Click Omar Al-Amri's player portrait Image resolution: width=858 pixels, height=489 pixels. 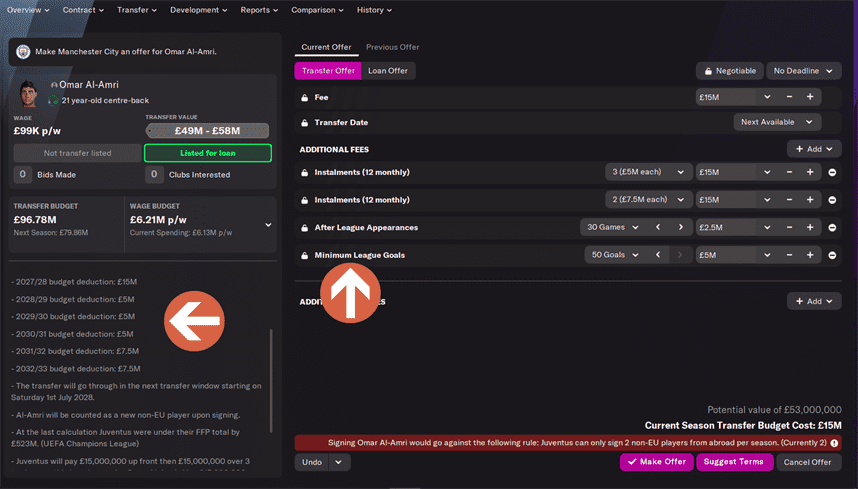pyautogui.click(x=28, y=93)
